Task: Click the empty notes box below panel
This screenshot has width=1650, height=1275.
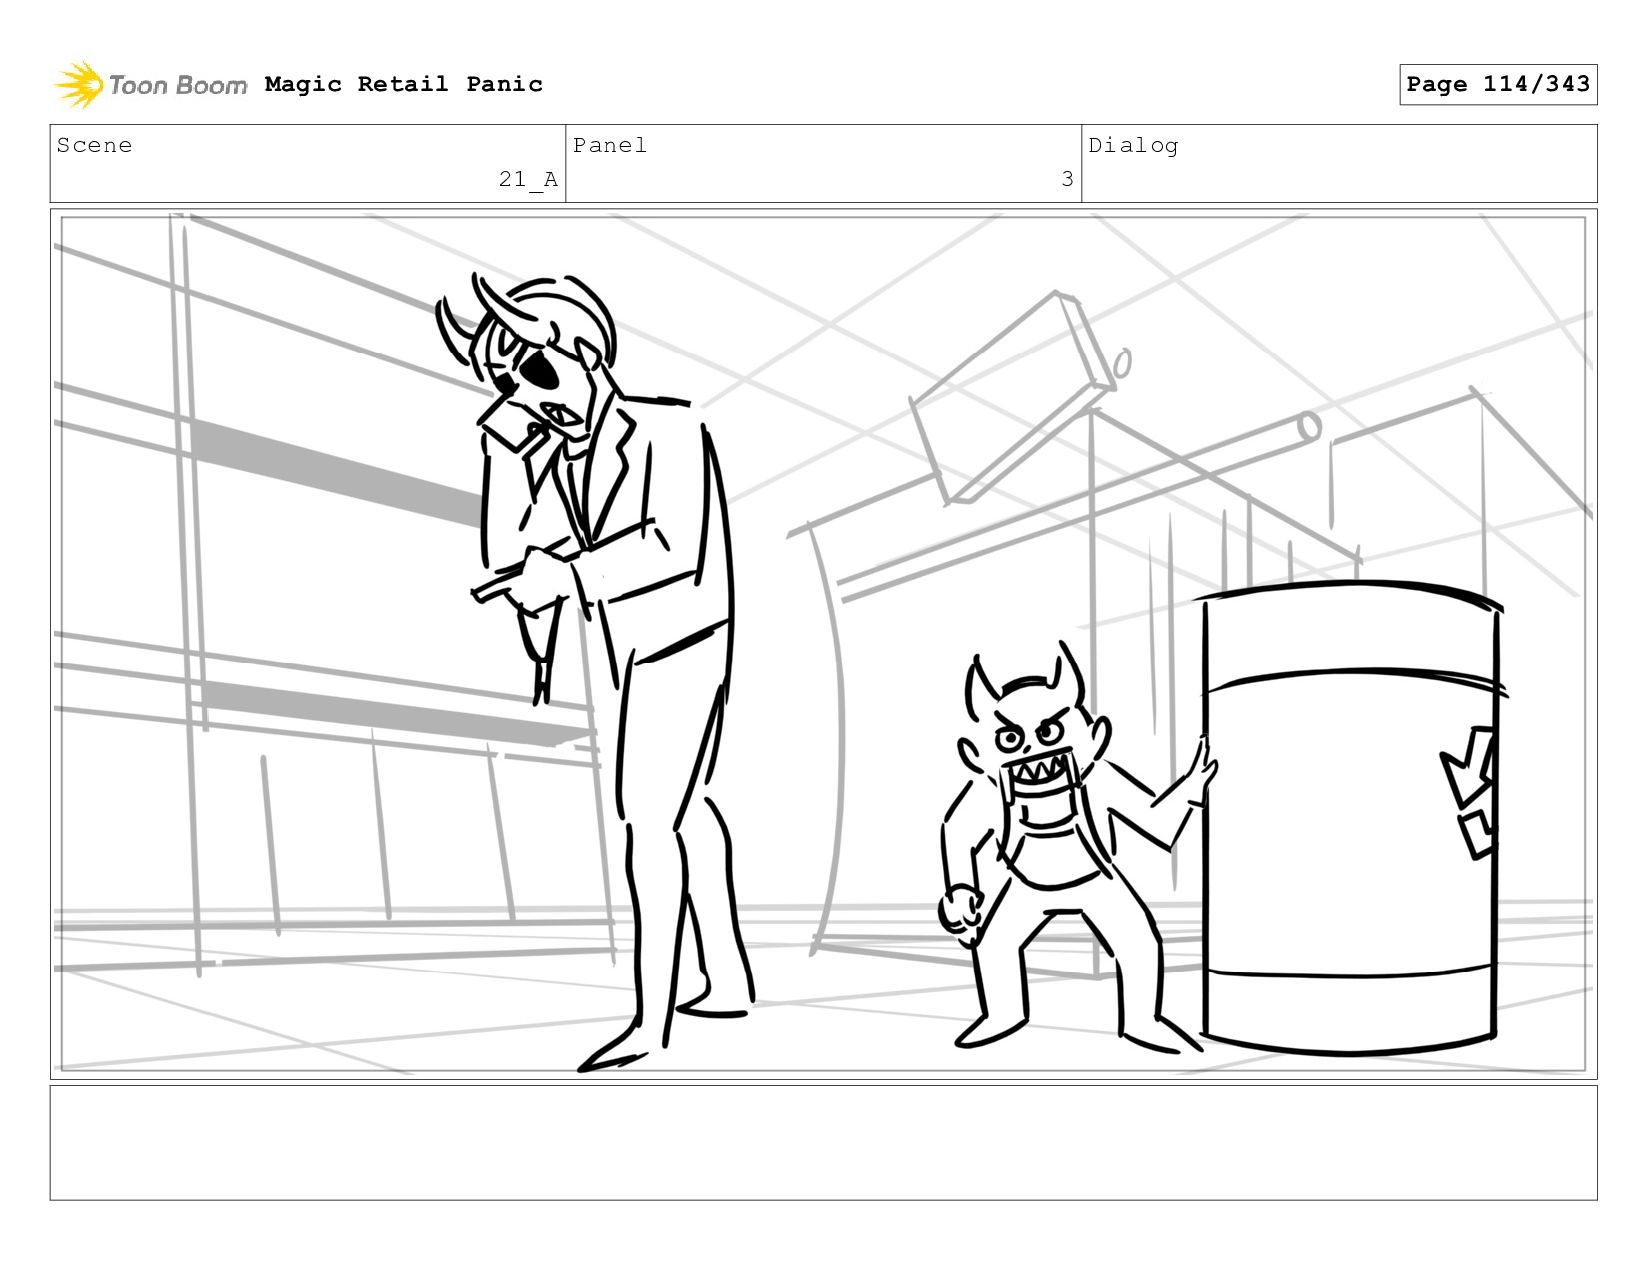Action: 823,1143
